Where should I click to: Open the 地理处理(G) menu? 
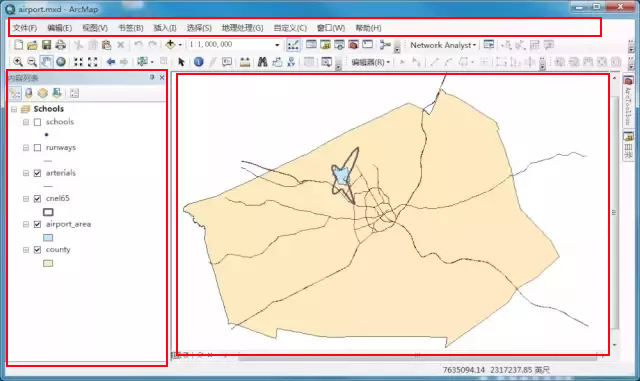pos(242,28)
